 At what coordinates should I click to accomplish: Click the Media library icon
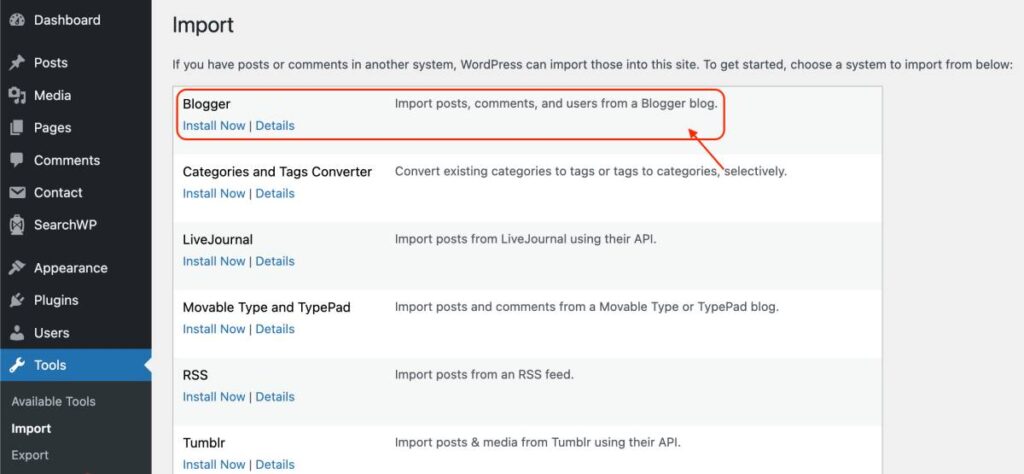[x=17, y=95]
